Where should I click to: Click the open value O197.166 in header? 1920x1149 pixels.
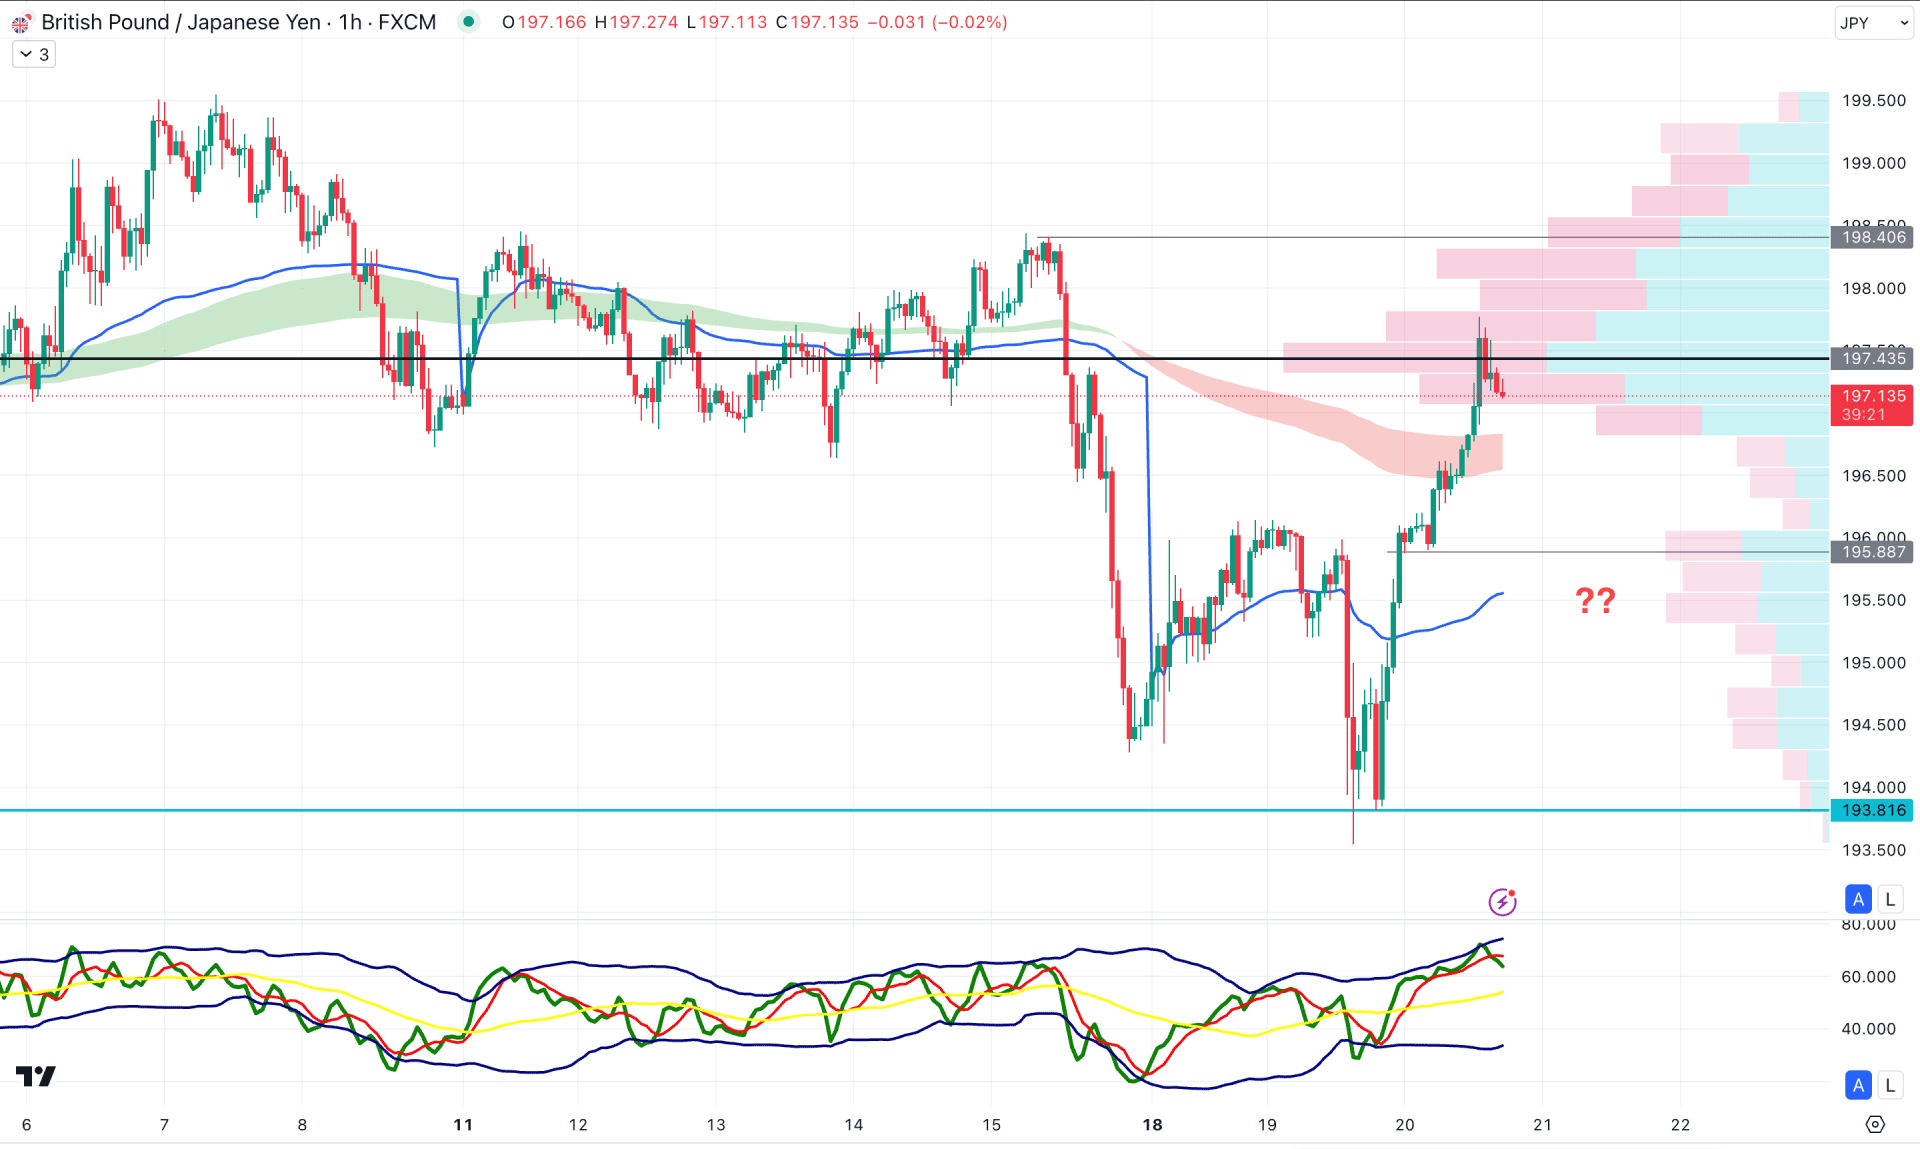[544, 22]
